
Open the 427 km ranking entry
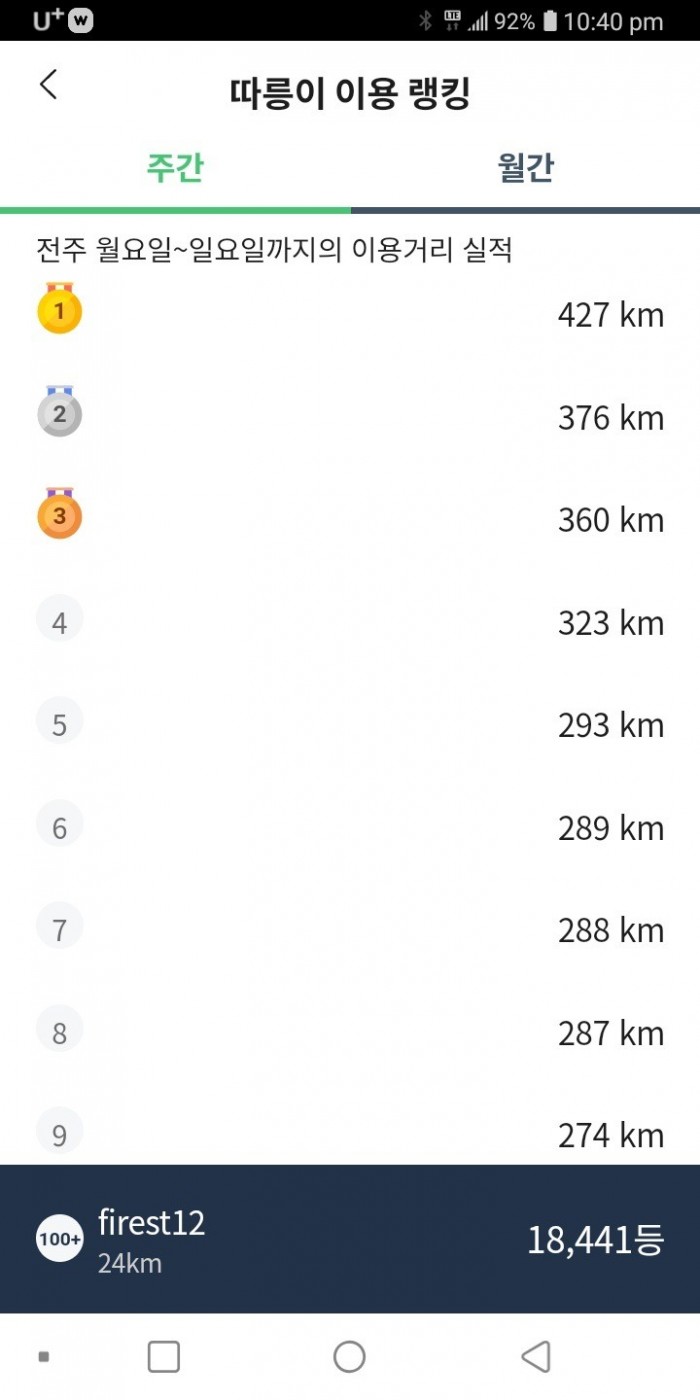coord(350,314)
